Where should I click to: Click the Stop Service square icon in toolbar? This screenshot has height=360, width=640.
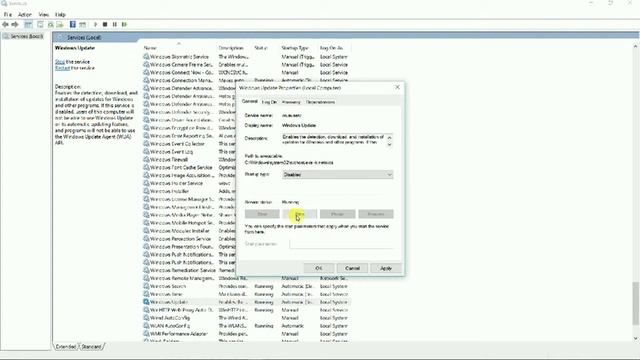pyautogui.click(x=105, y=24)
